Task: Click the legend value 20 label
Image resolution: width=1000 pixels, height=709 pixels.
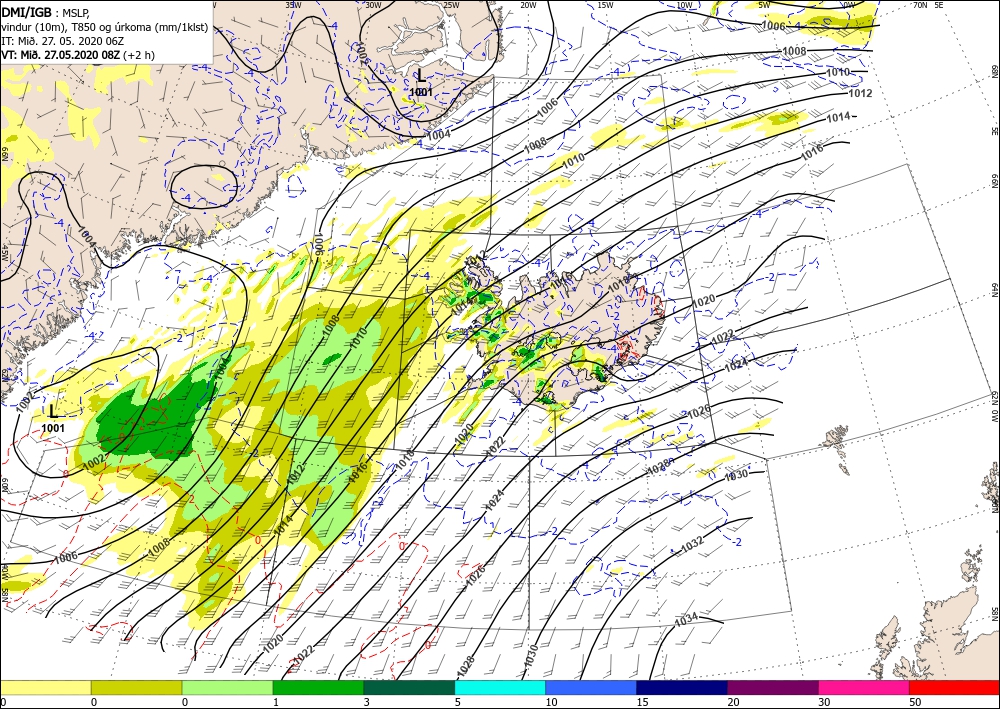Action: (733, 702)
